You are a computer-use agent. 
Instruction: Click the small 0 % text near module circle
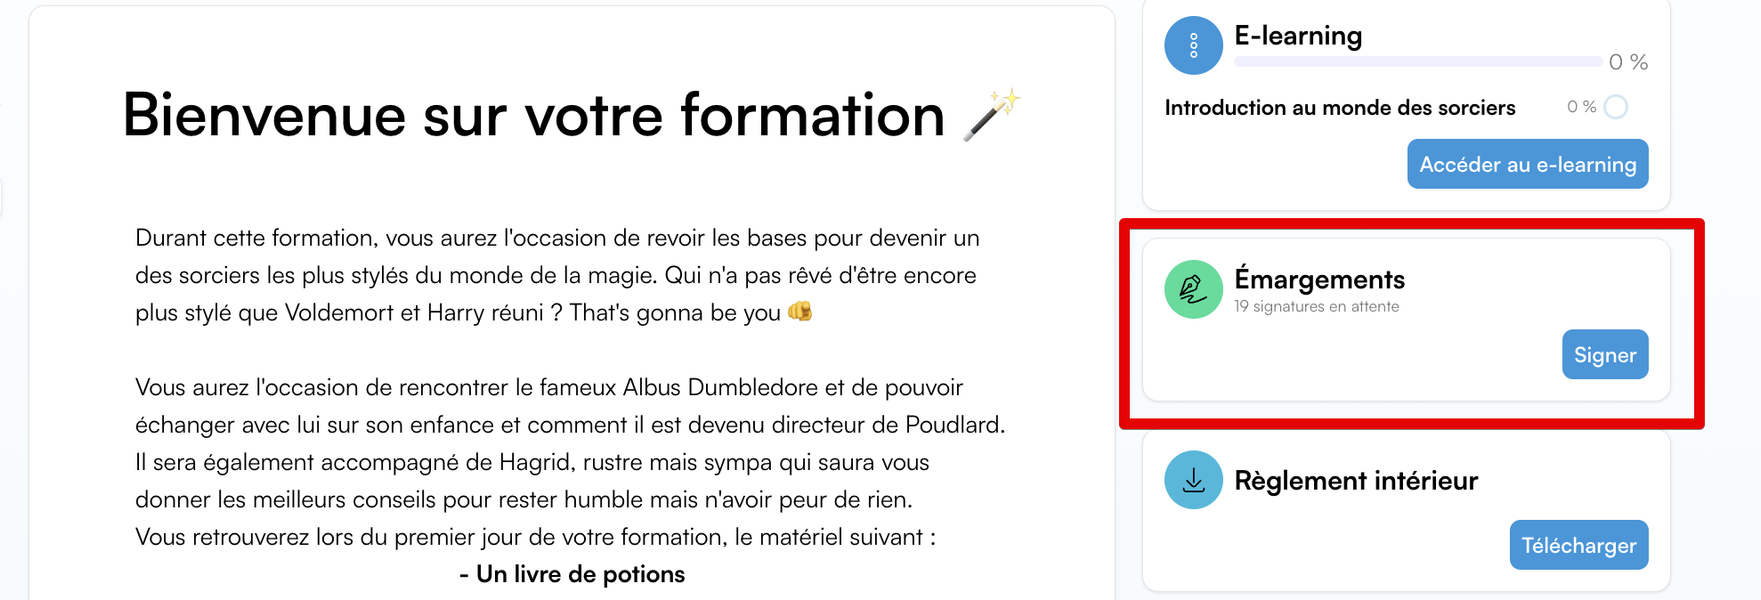[x=1581, y=107]
